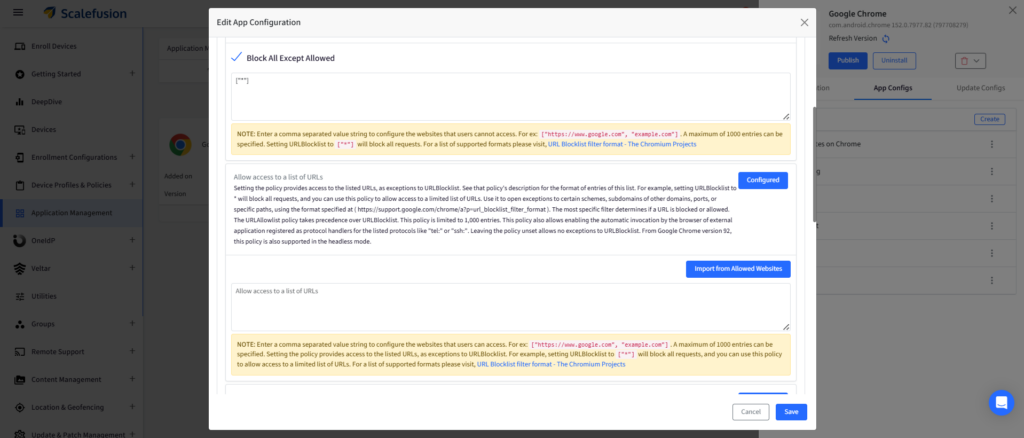
Task: Expand the Content Management submenu
Action: (x=132, y=379)
